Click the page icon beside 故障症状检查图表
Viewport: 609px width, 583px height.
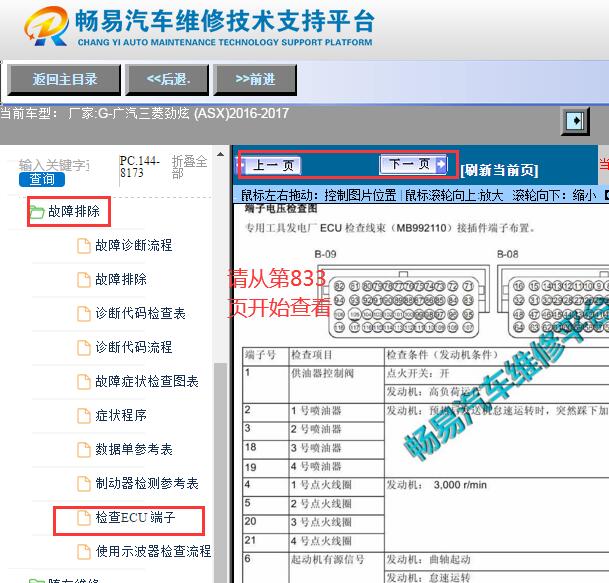[x=84, y=381]
